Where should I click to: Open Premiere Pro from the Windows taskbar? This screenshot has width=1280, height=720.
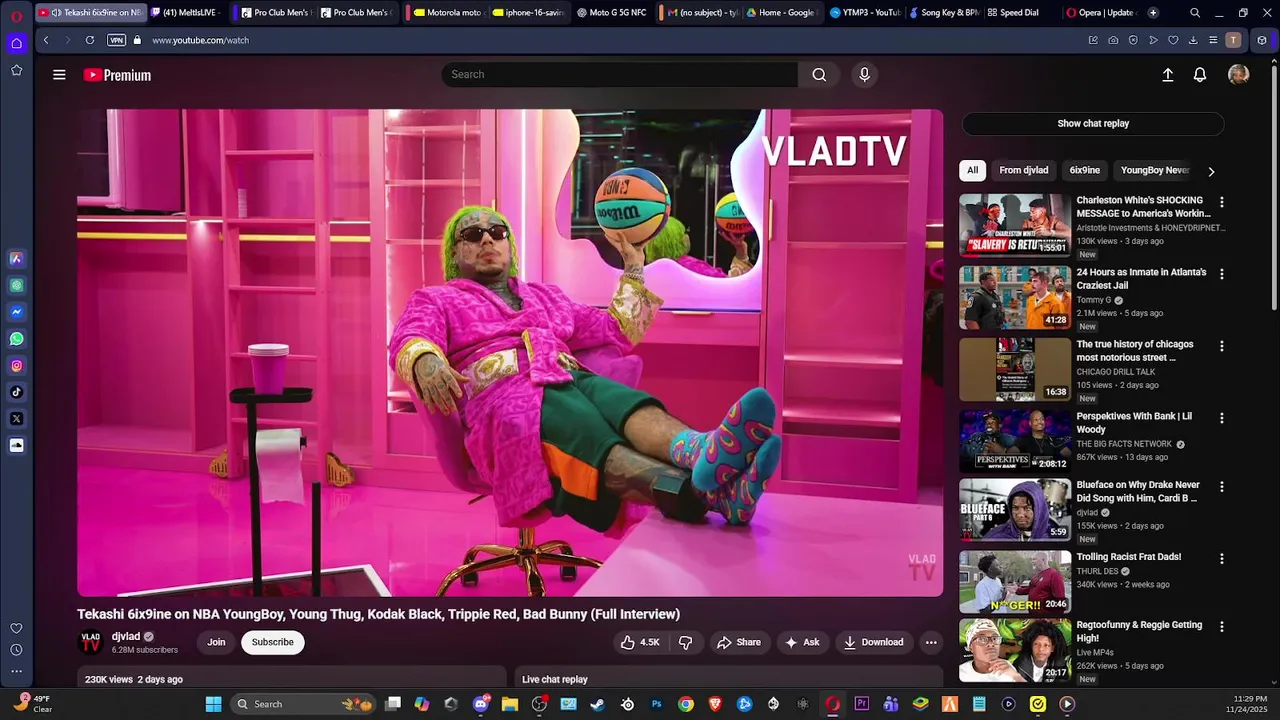(861, 704)
